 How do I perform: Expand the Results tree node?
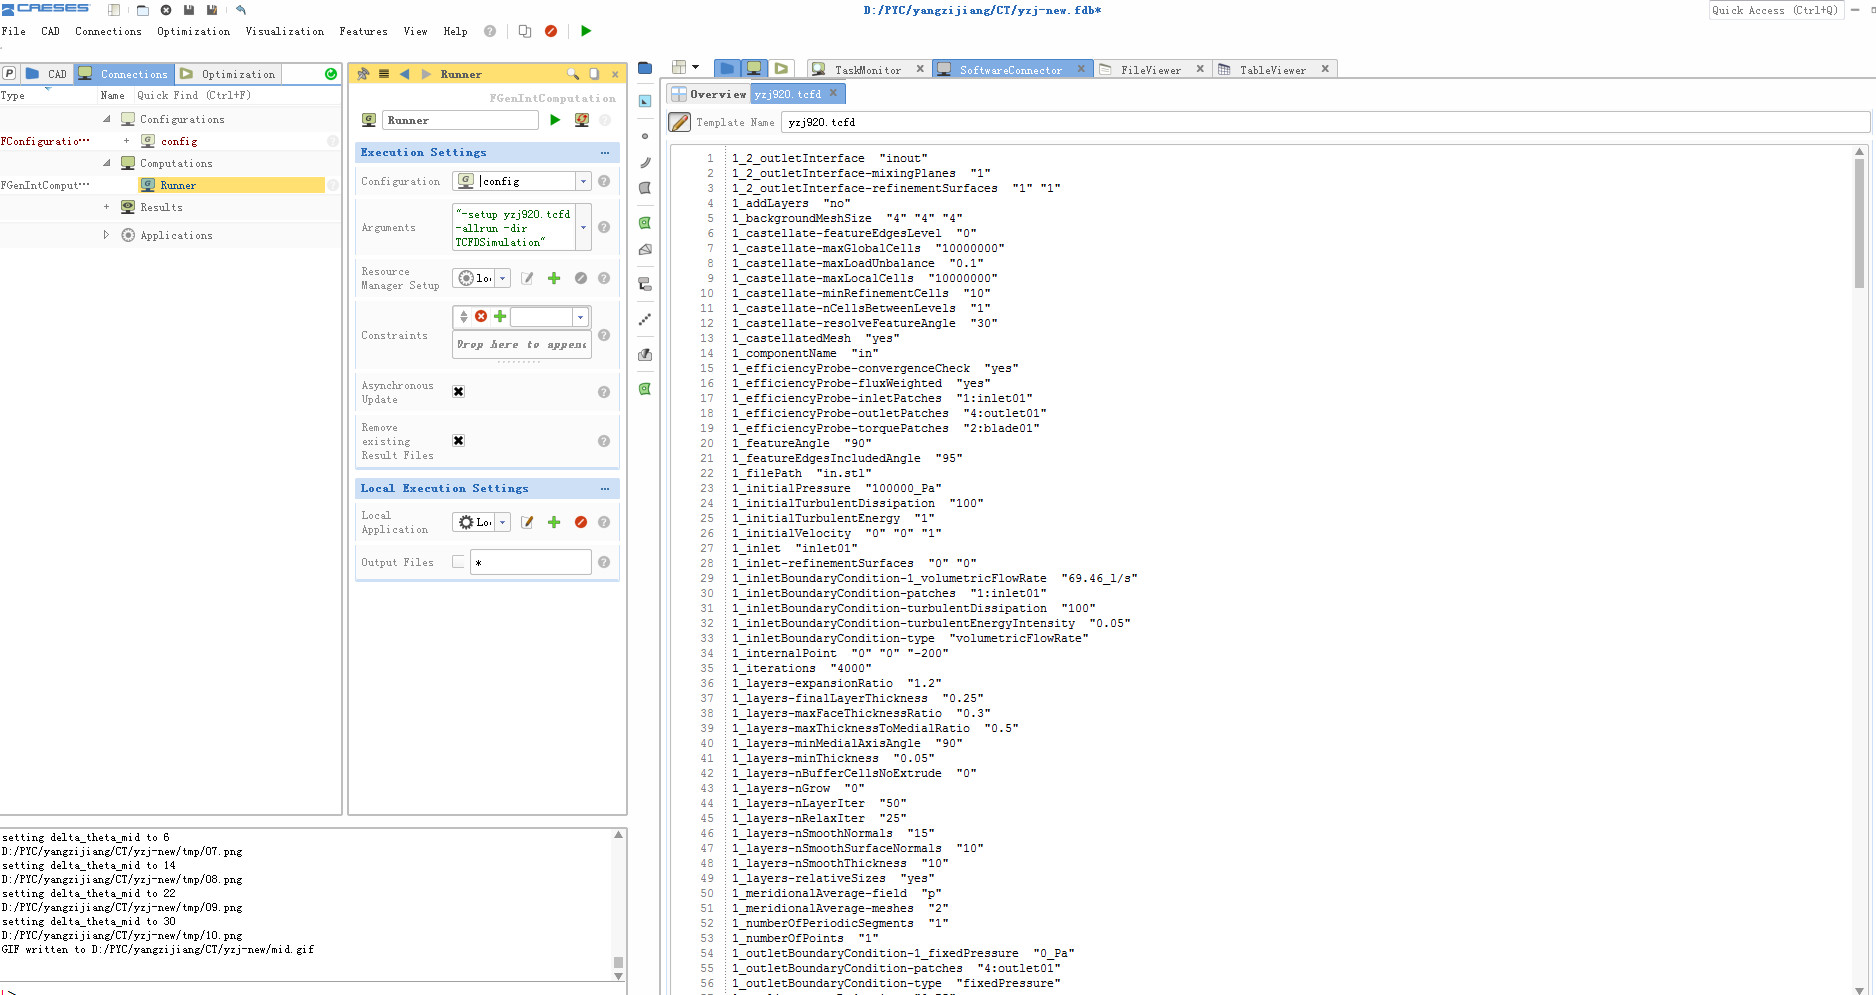click(106, 207)
